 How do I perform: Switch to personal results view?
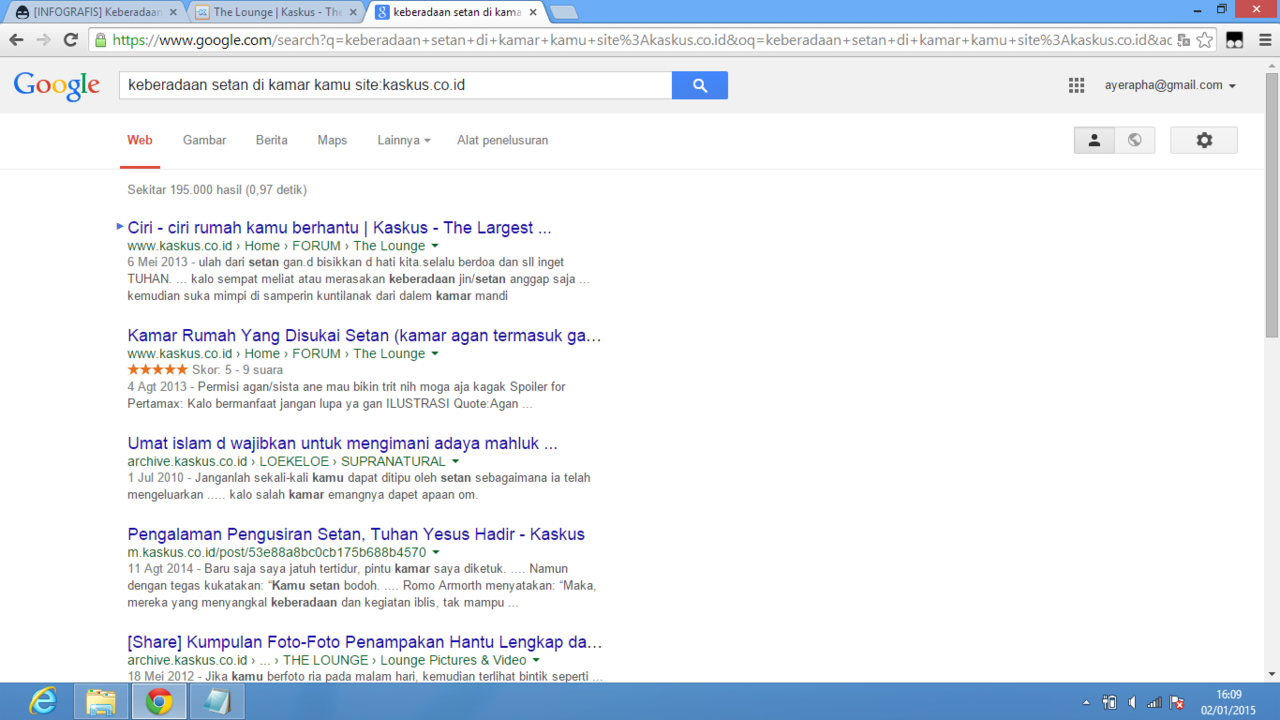point(1094,140)
